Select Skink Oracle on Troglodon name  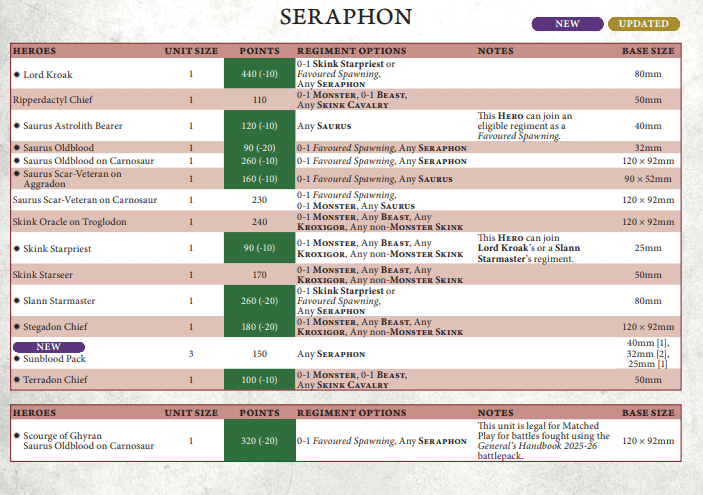point(69,222)
